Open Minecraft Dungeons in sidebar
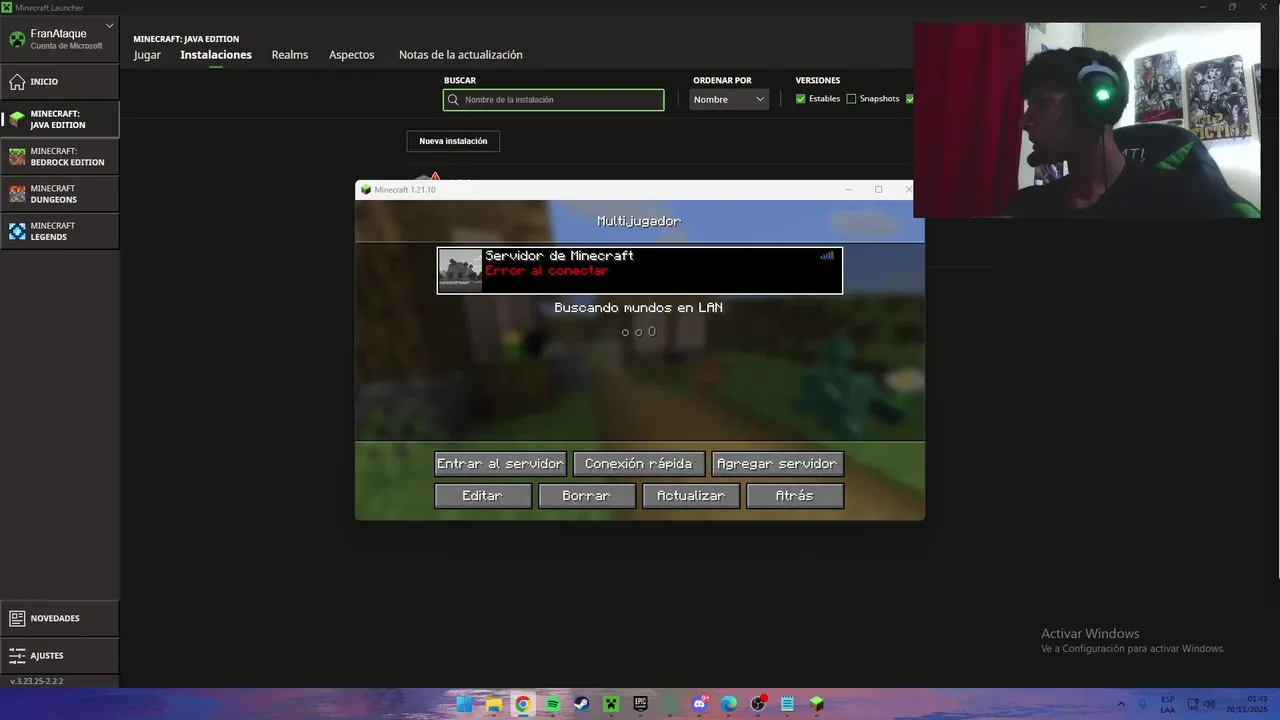This screenshot has height=720, width=1280. pos(60,194)
